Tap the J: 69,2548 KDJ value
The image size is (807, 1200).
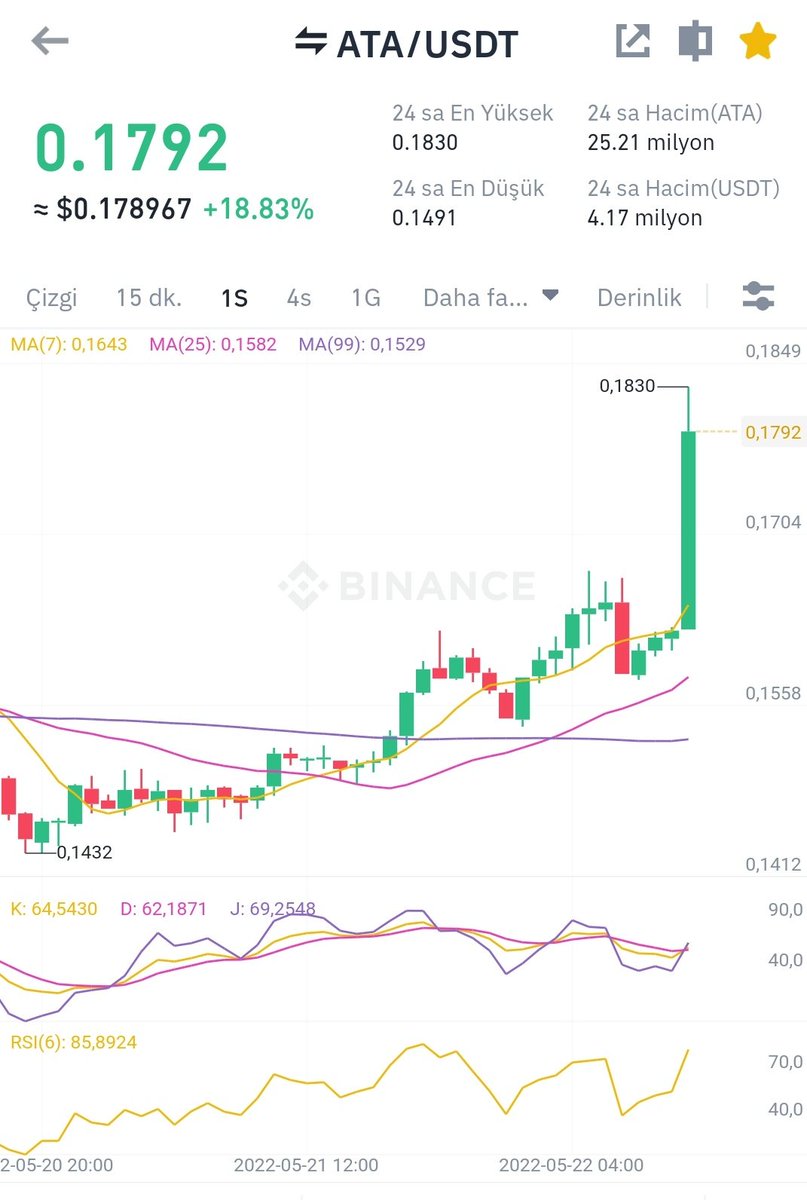272,909
